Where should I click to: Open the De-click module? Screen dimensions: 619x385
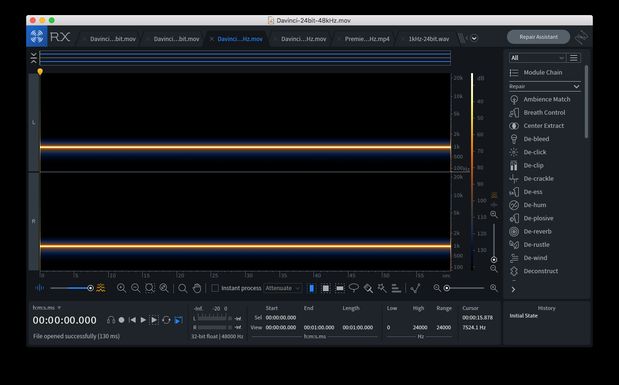point(528,152)
